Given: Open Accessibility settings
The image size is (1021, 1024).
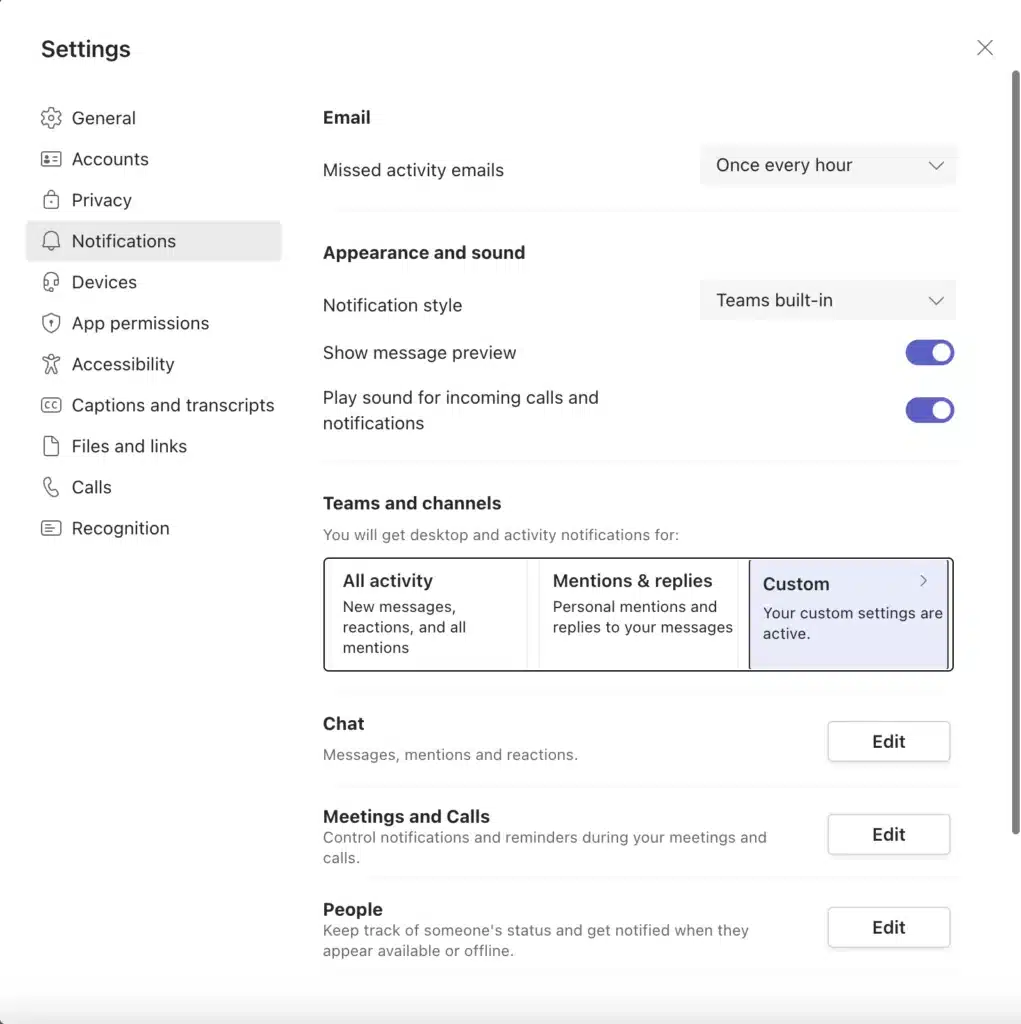Looking at the screenshot, I should 154,364.
